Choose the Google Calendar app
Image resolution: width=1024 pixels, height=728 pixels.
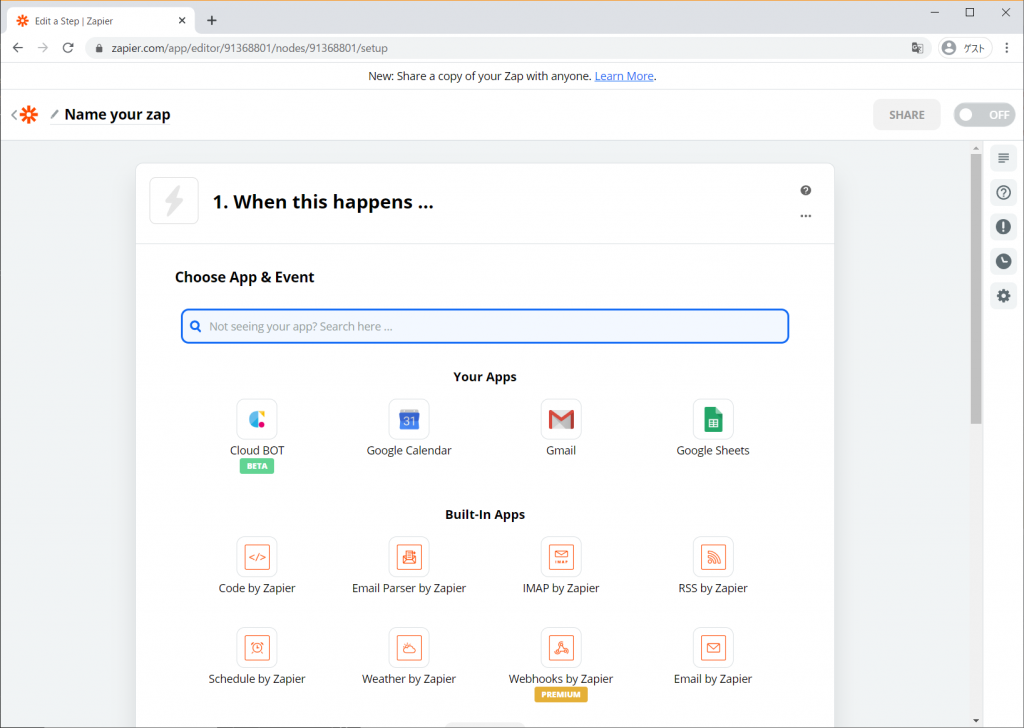tap(409, 419)
